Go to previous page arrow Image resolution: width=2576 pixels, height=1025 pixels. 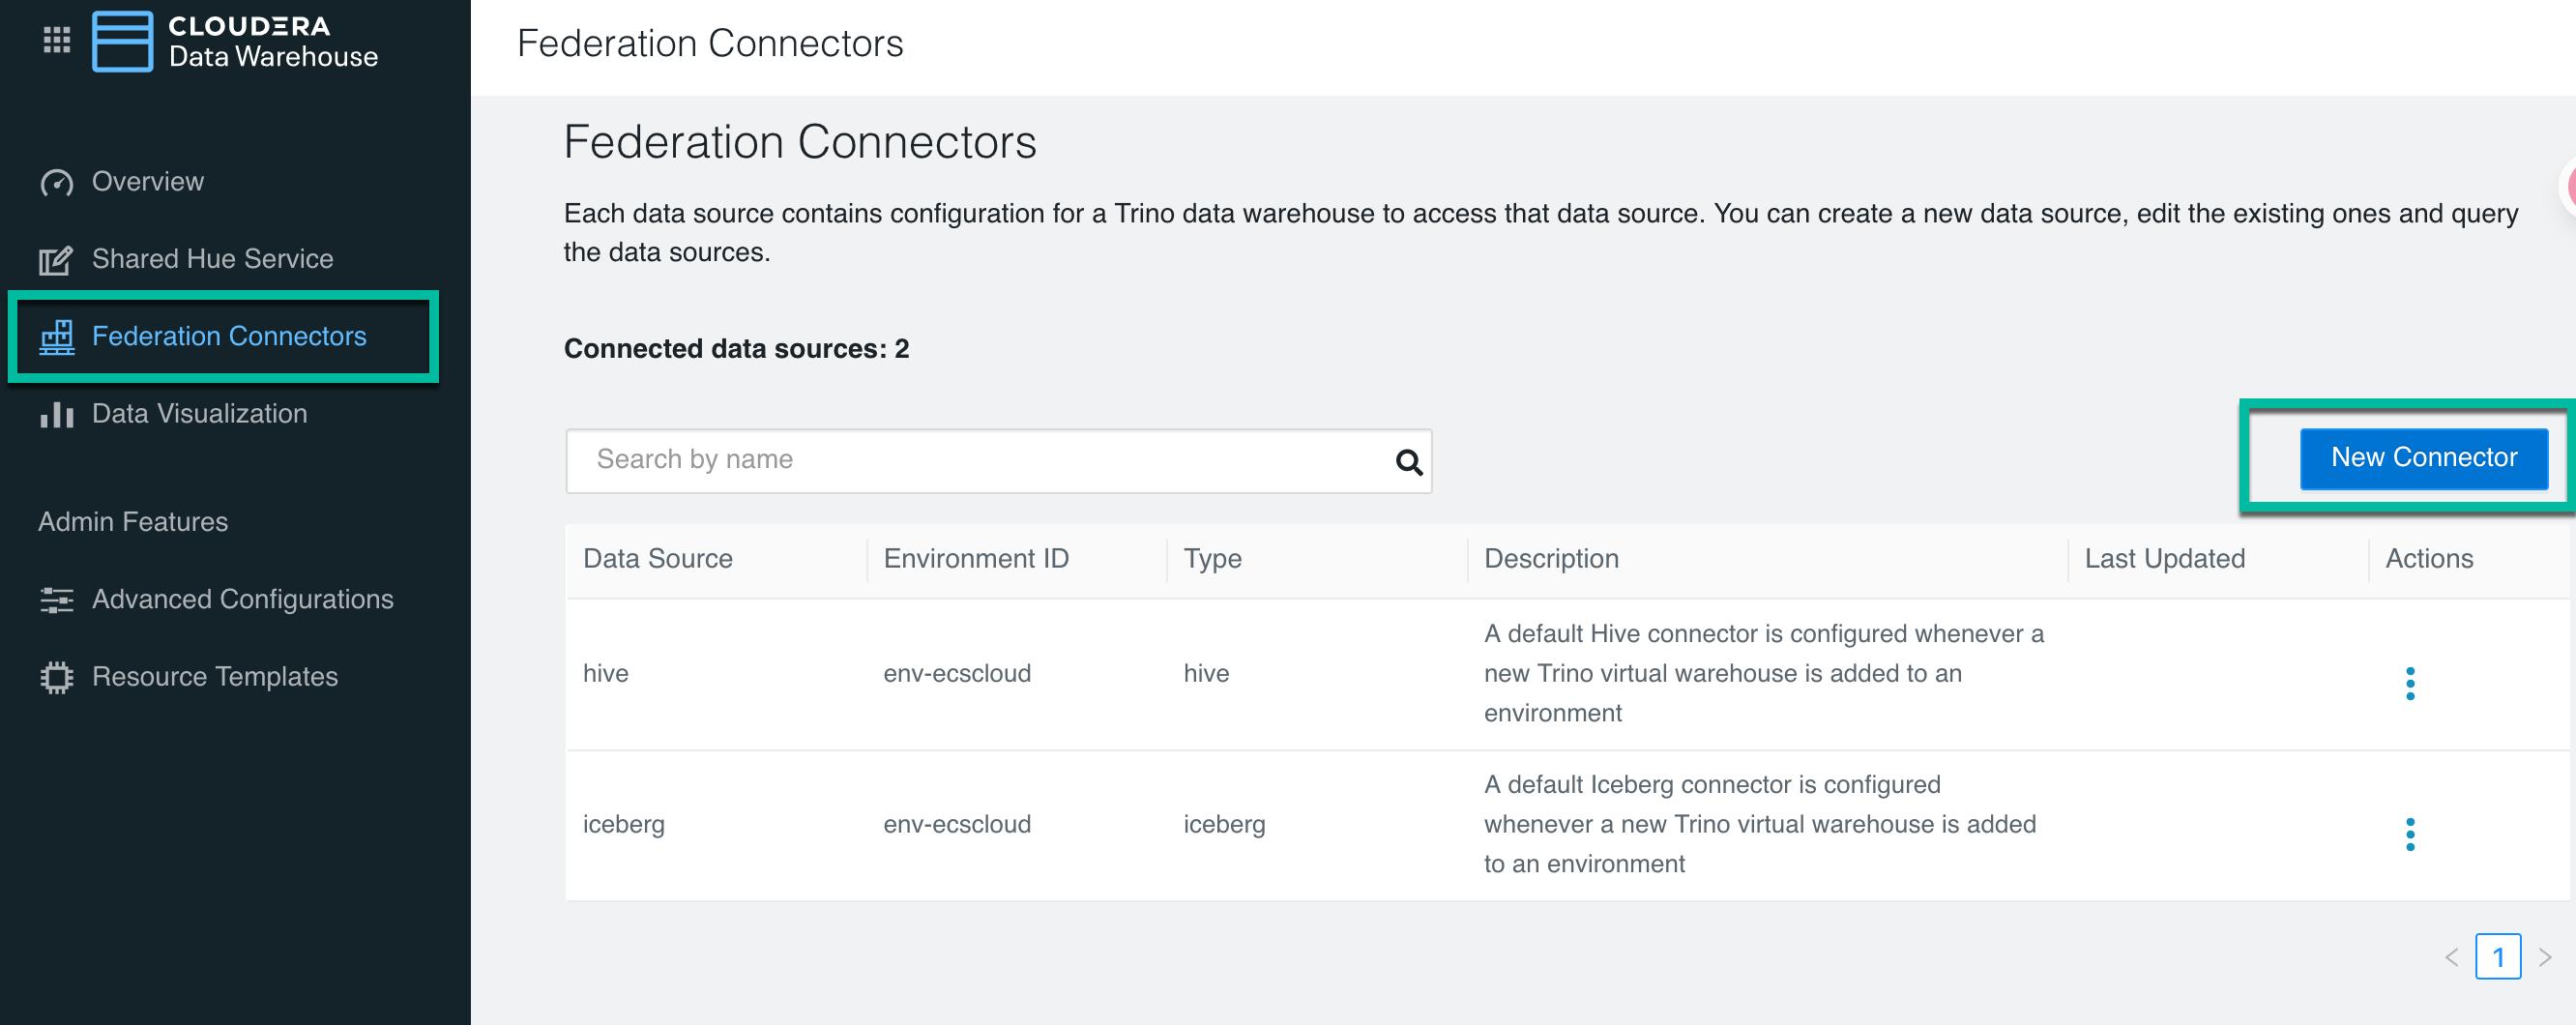click(x=2451, y=956)
